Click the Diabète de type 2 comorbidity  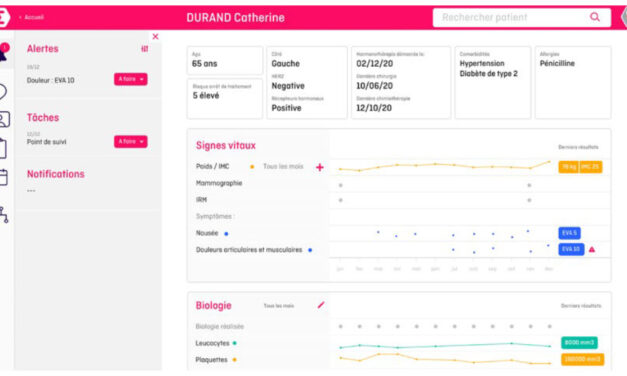489,74
